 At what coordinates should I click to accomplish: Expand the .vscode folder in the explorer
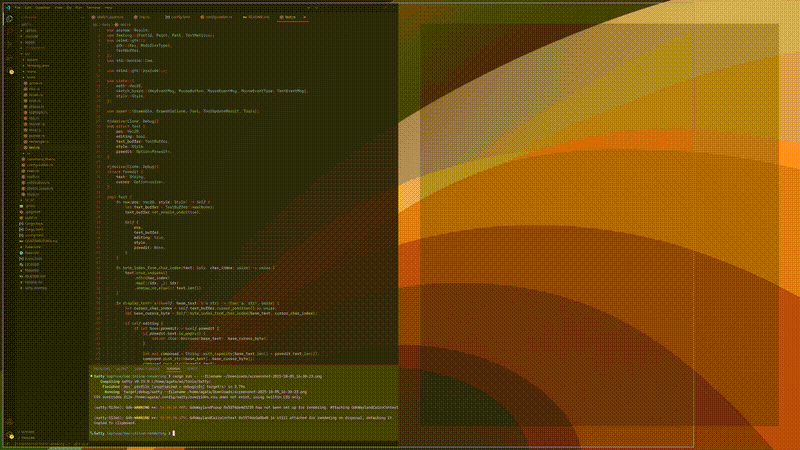pyautogui.click(x=31, y=36)
